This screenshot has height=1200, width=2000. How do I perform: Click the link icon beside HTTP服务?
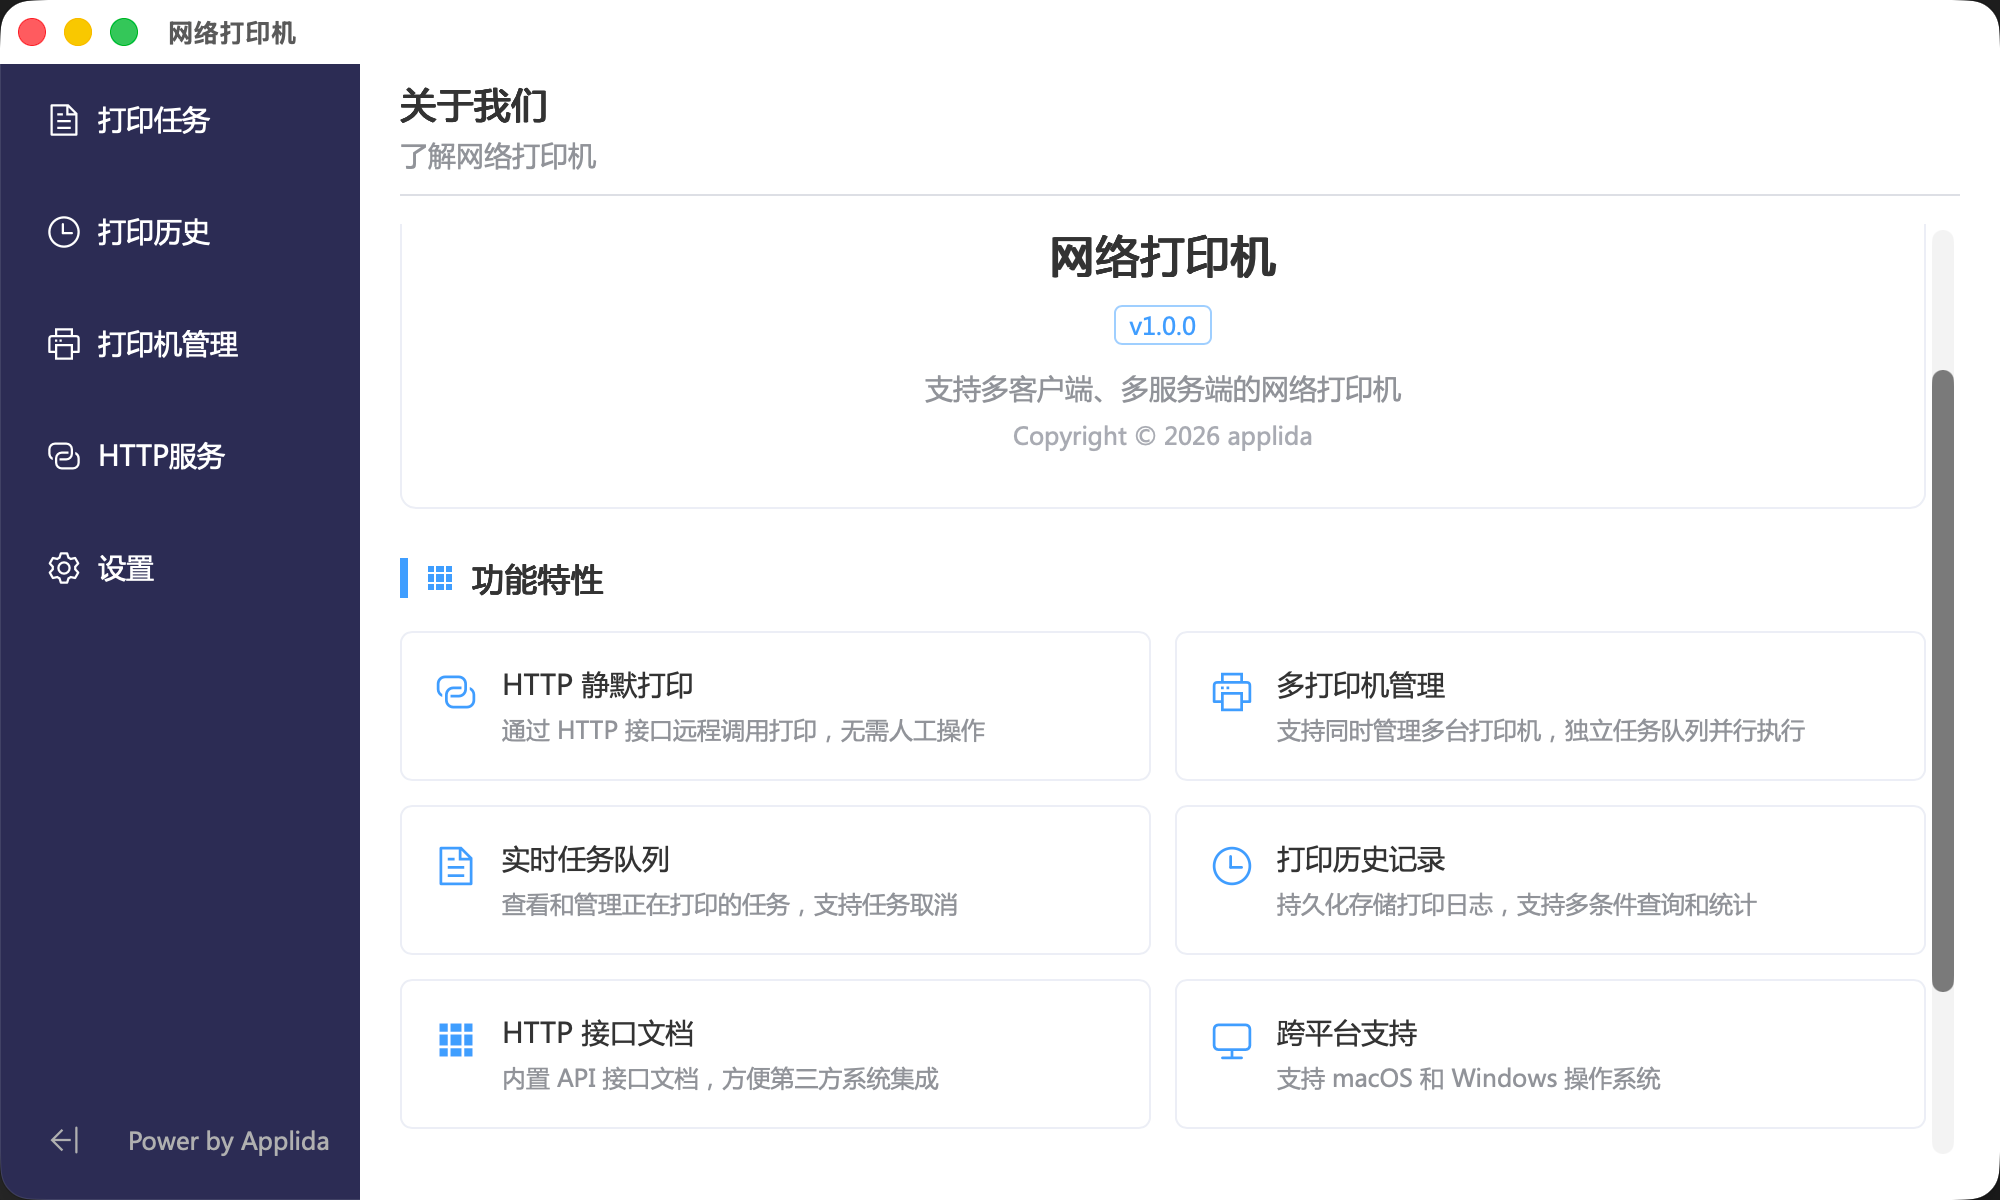tap(64, 456)
